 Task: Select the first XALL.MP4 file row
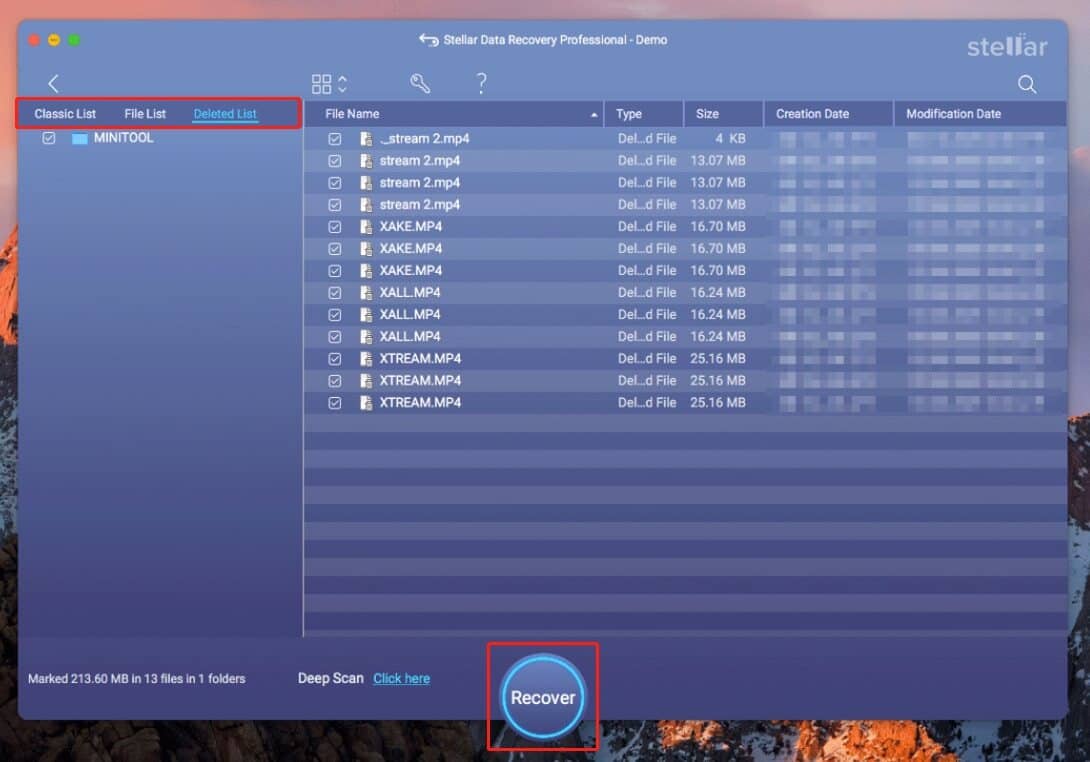(410, 293)
